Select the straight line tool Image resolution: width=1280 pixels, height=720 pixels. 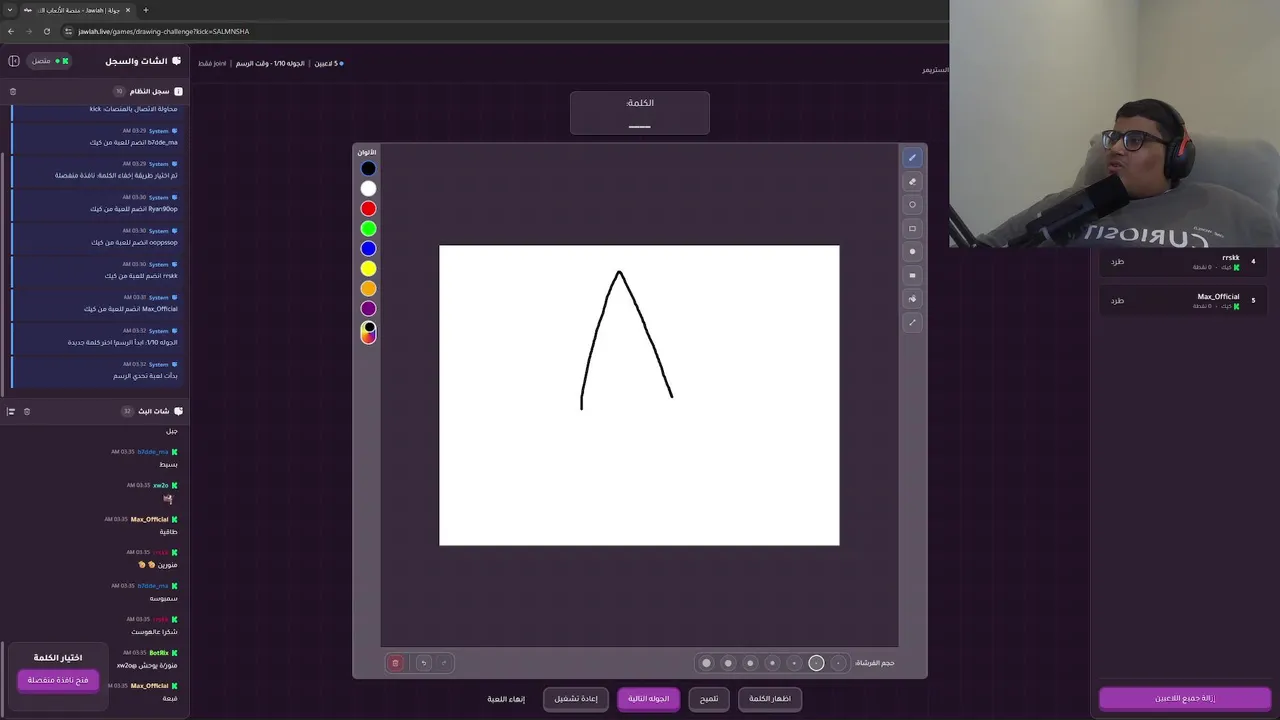point(912,323)
